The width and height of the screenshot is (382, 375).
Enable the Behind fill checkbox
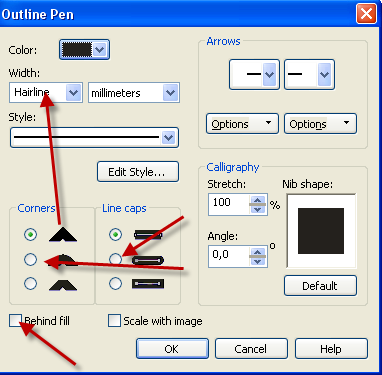click(16, 321)
